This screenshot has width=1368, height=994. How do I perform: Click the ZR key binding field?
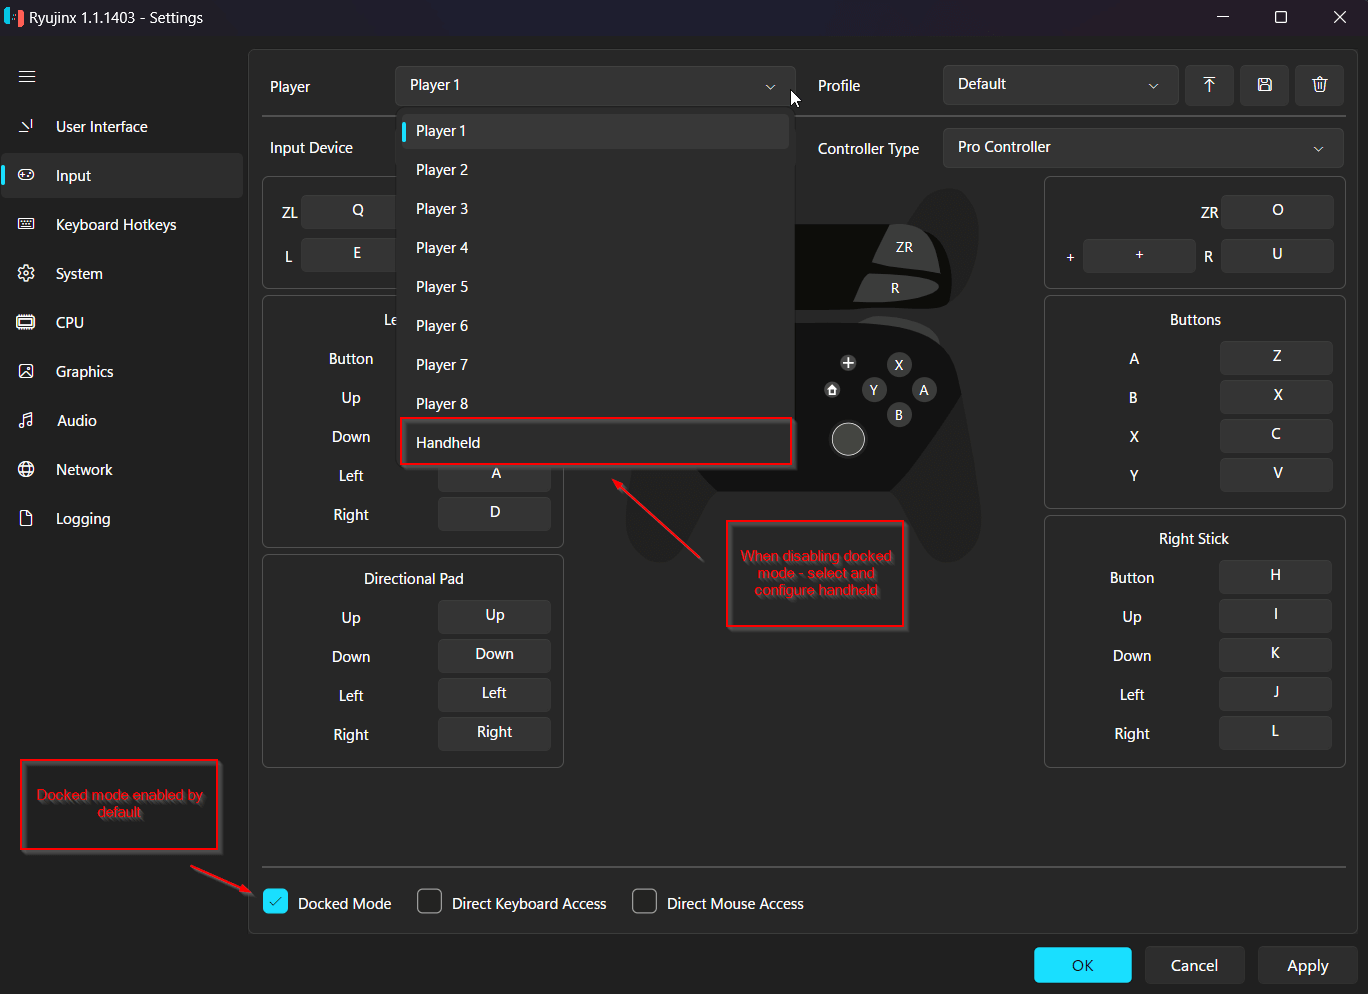coord(1277,211)
